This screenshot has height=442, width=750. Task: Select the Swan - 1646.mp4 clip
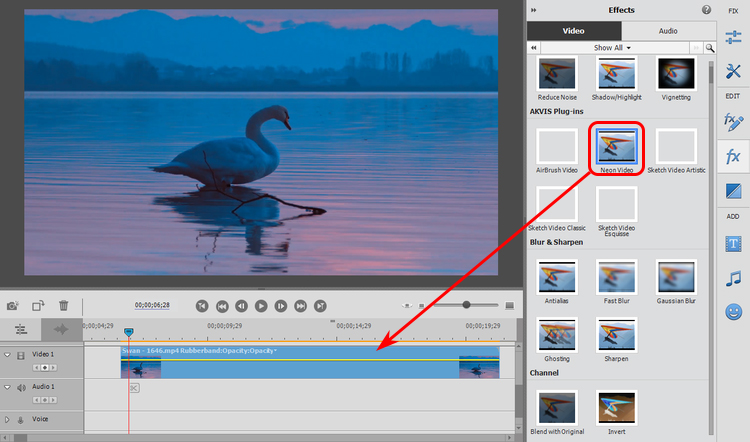point(310,363)
